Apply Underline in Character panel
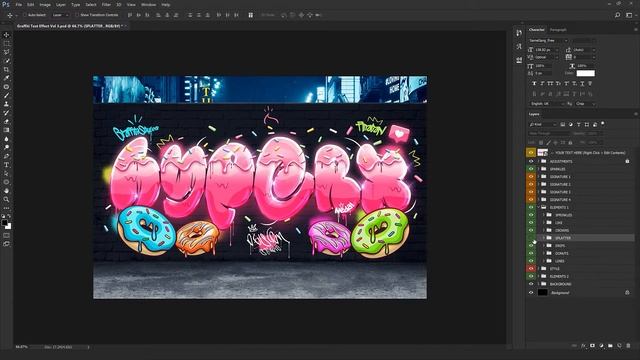The image size is (640, 360). pyautogui.click(x=582, y=83)
